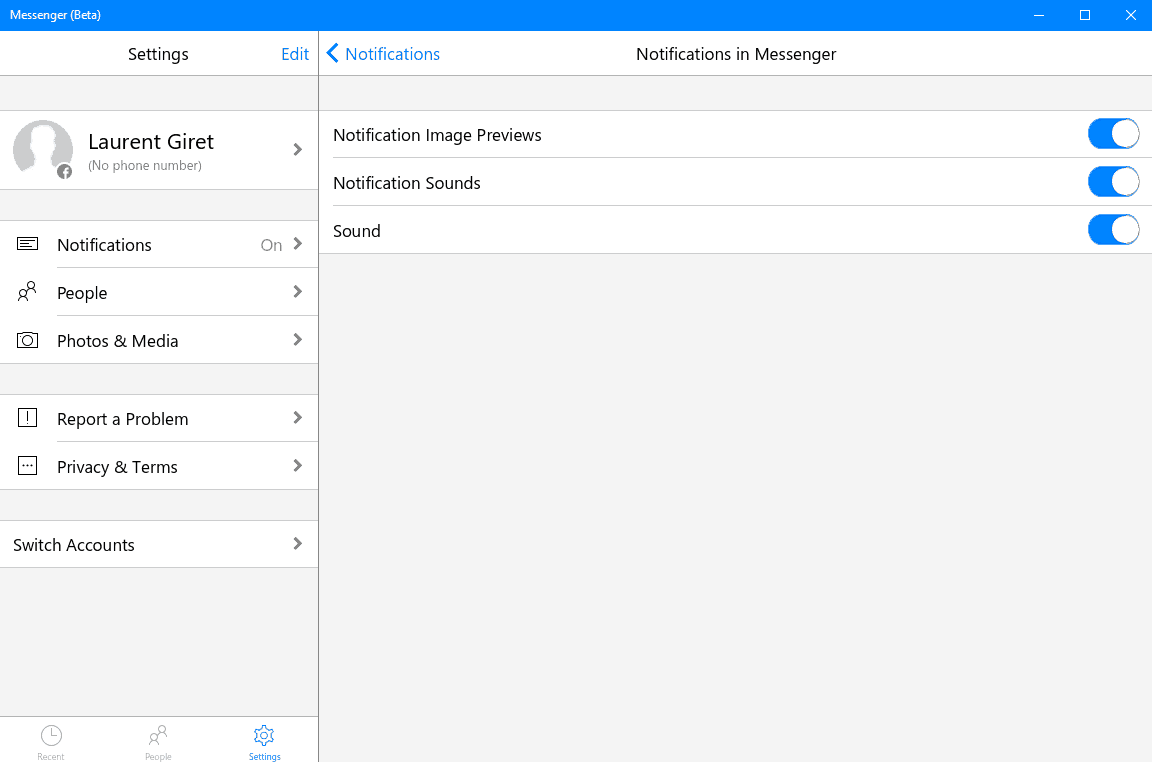Viewport: 1152px width, 762px height.
Task: Open the Notifications settings row
Action: [x=159, y=244]
